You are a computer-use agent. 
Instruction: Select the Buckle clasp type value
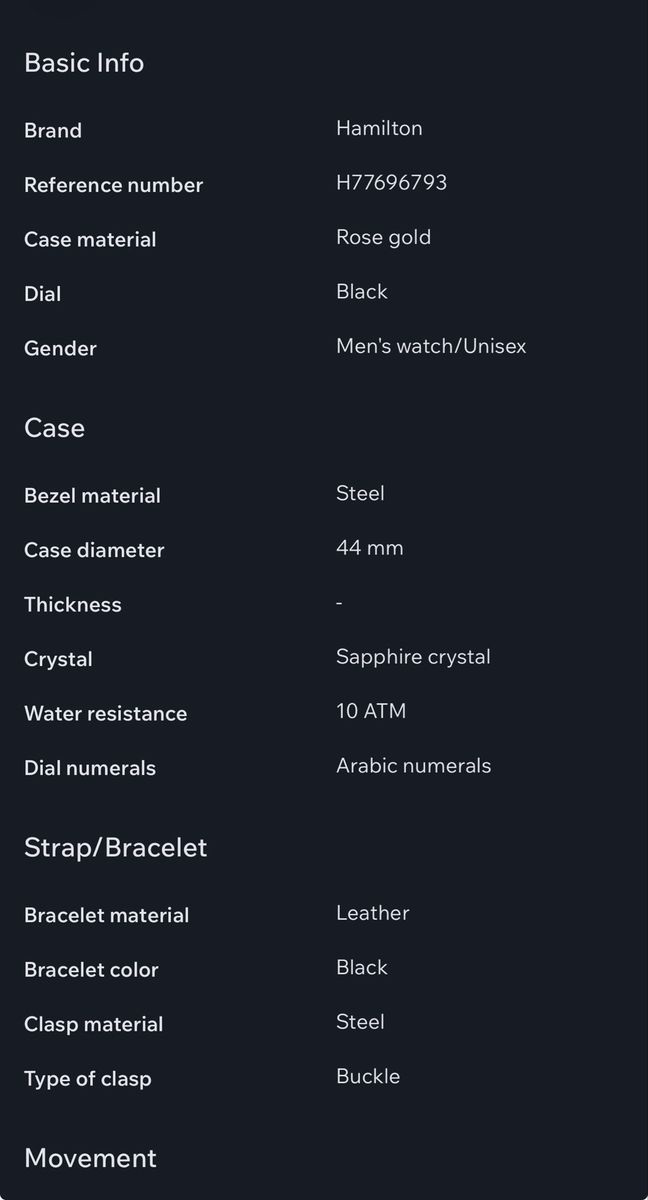(368, 1076)
